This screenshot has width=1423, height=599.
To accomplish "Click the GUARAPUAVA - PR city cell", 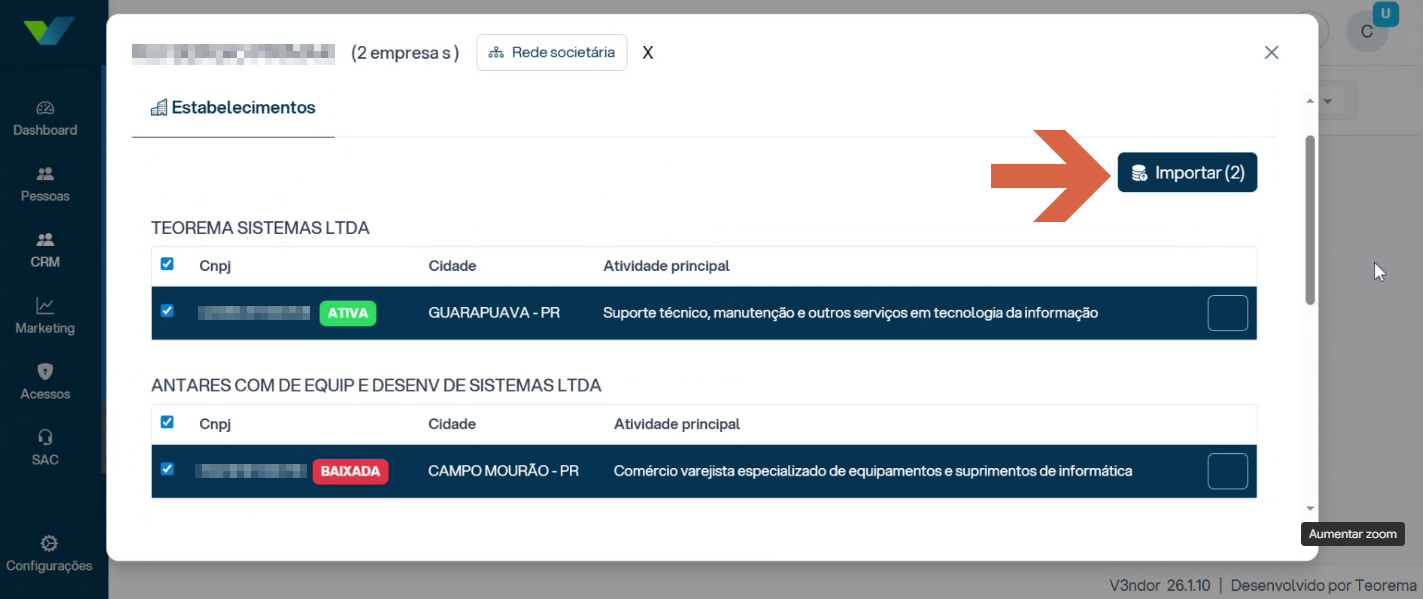I will [x=494, y=313].
